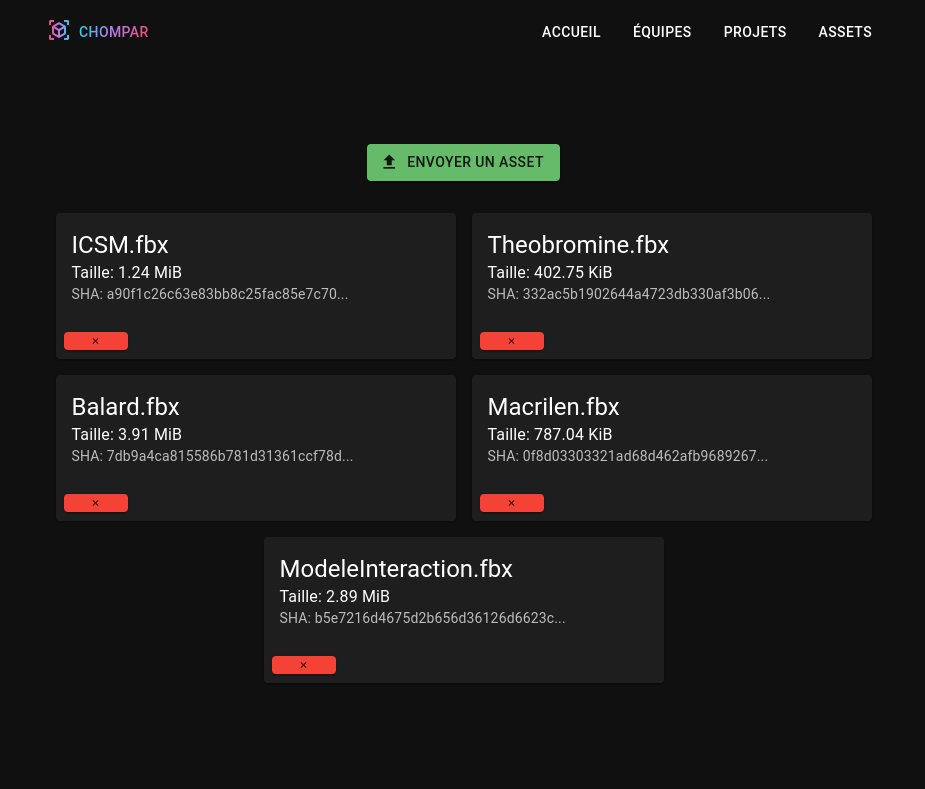
Task: Navigate to Projets
Action: [755, 32]
